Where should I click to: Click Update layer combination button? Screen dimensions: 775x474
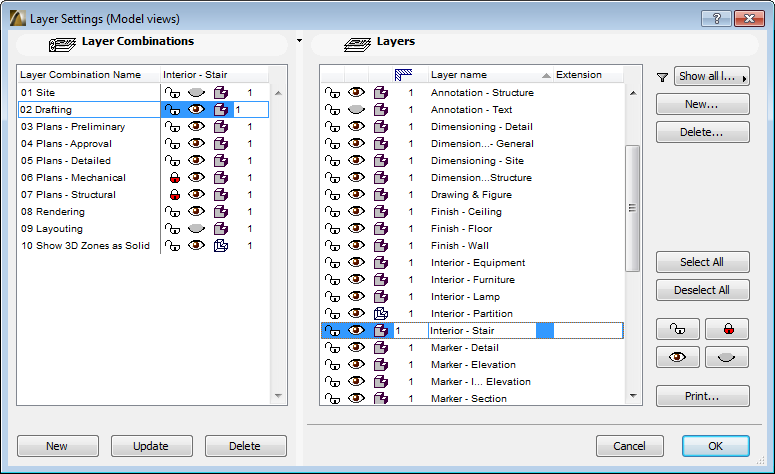[x=152, y=446]
